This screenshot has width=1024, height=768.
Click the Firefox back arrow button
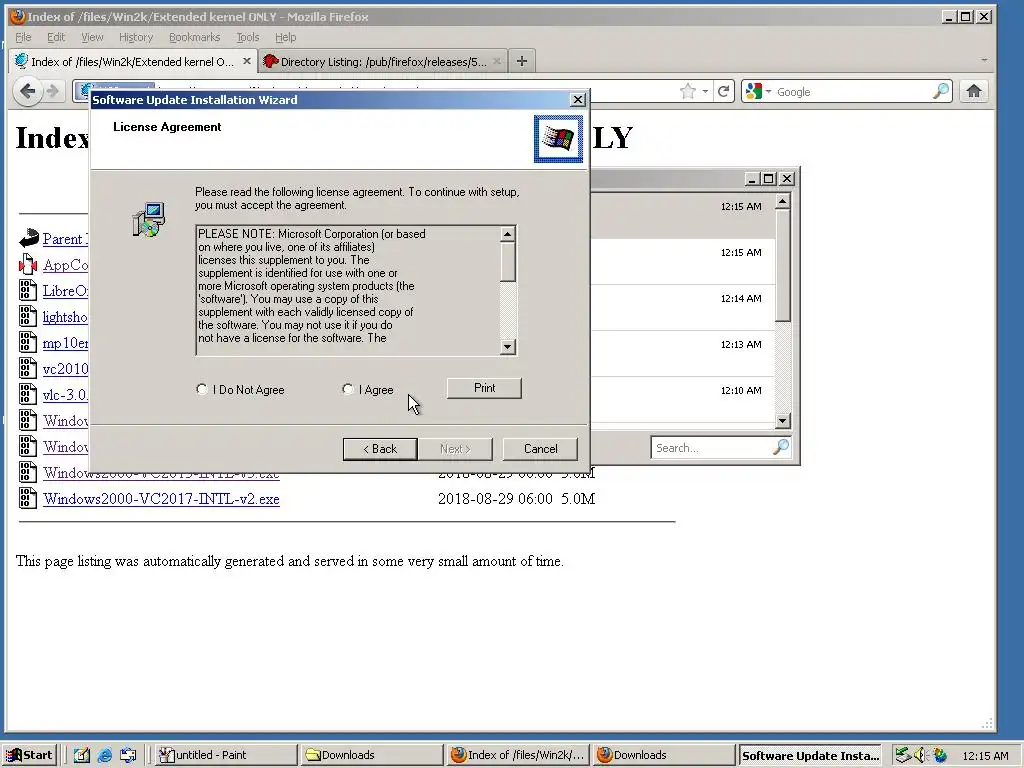pos(27,91)
